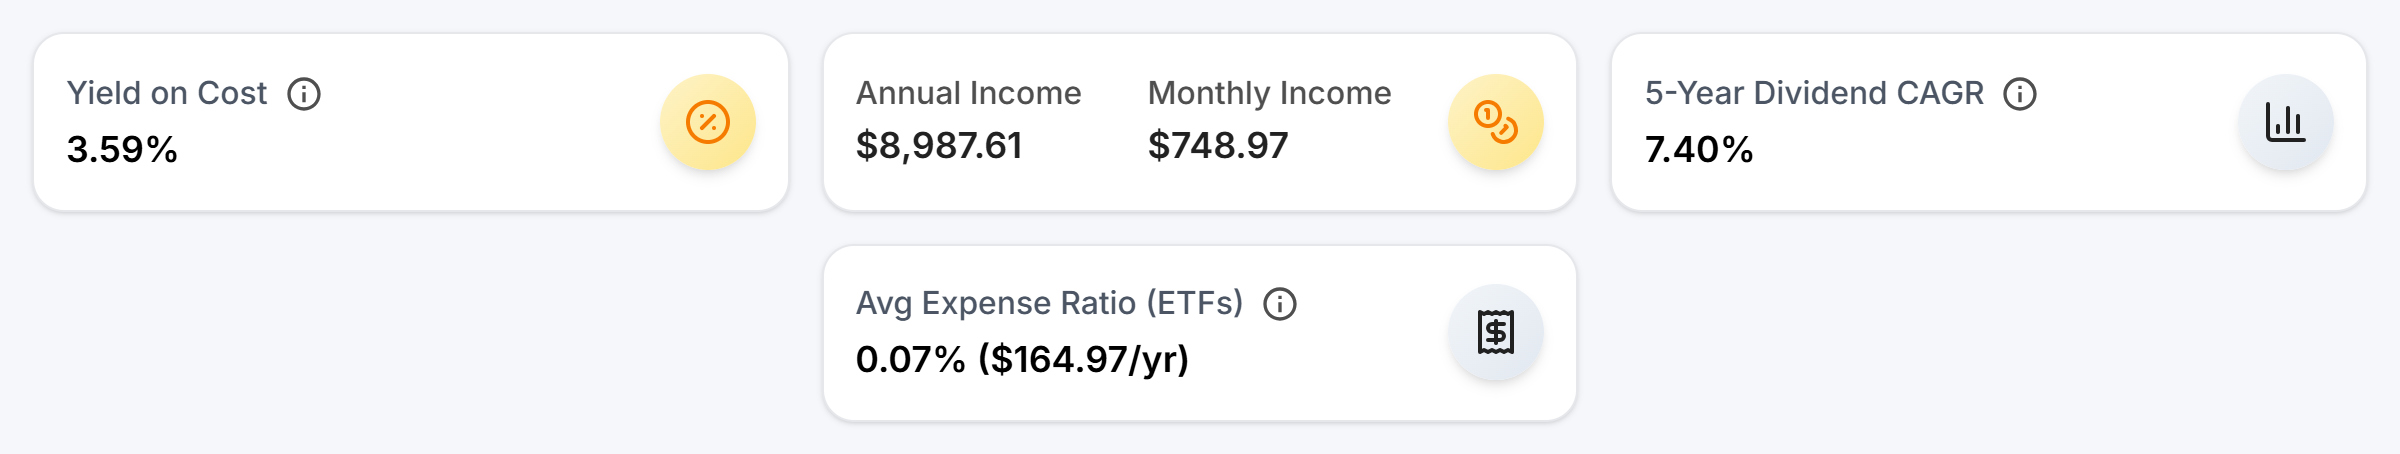Show info for Avg Expense Ratio (ETFs)

tap(1280, 304)
